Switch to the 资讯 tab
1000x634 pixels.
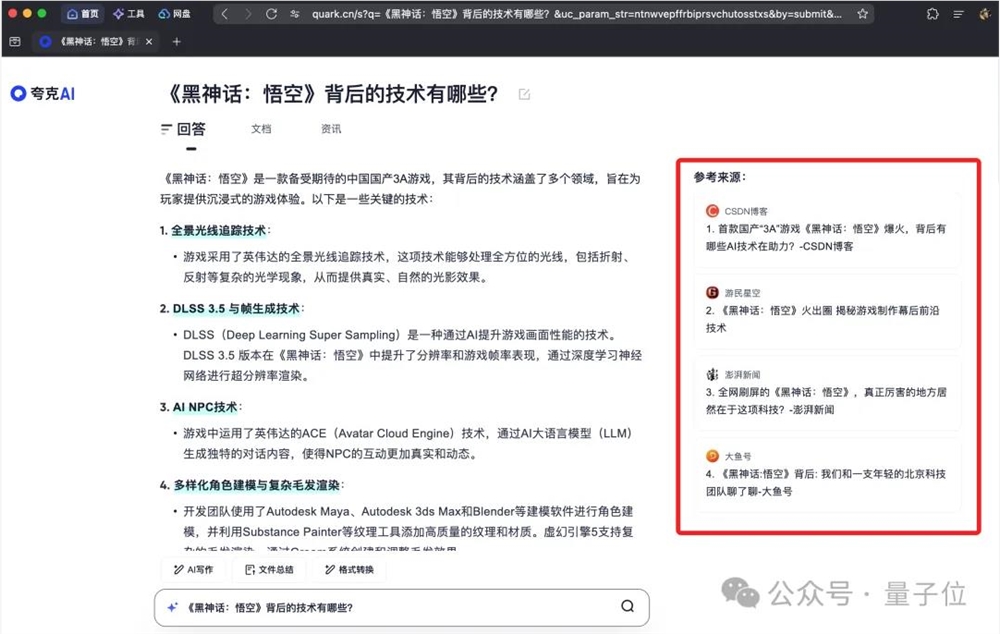point(330,129)
